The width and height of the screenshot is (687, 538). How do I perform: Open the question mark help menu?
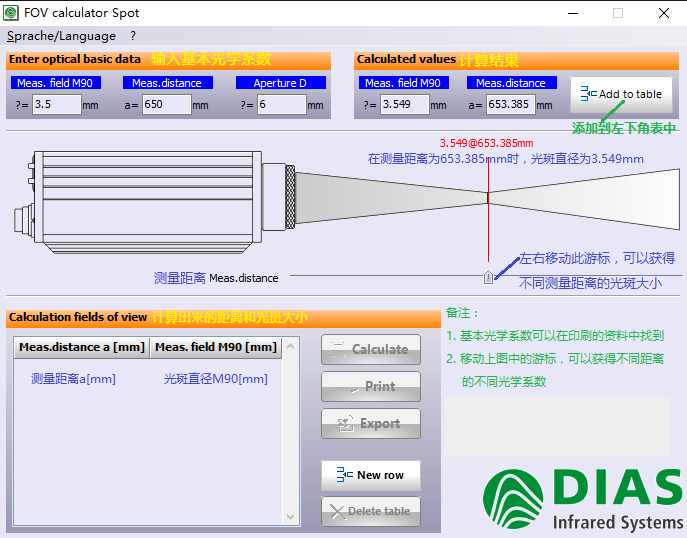click(x=133, y=36)
